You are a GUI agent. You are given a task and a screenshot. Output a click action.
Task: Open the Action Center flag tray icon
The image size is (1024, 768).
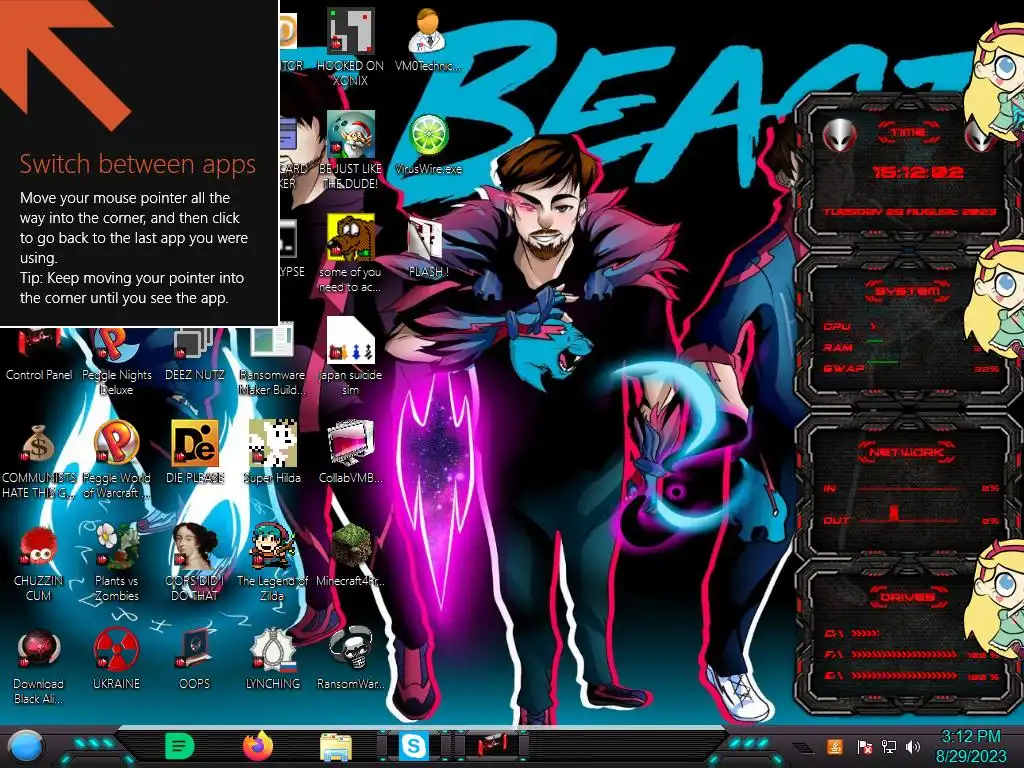863,746
